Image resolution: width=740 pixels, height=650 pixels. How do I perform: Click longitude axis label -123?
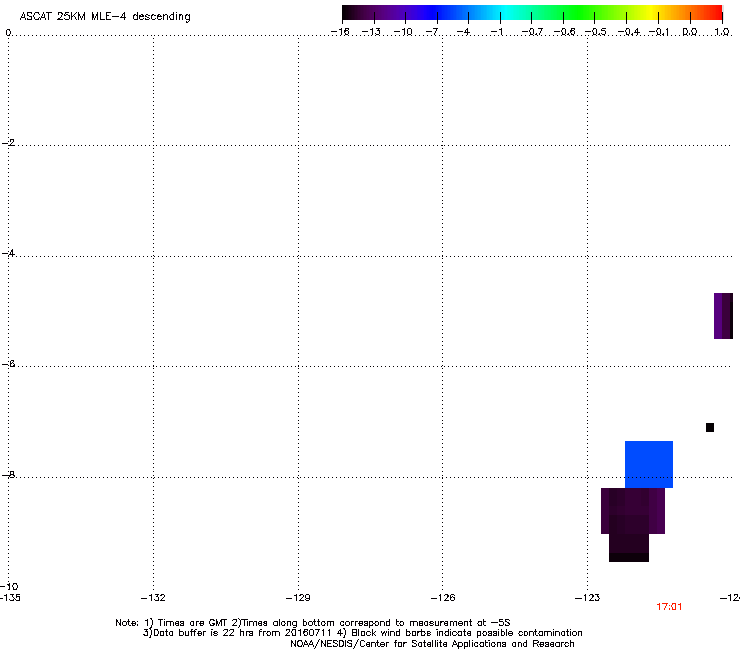(x=588, y=598)
